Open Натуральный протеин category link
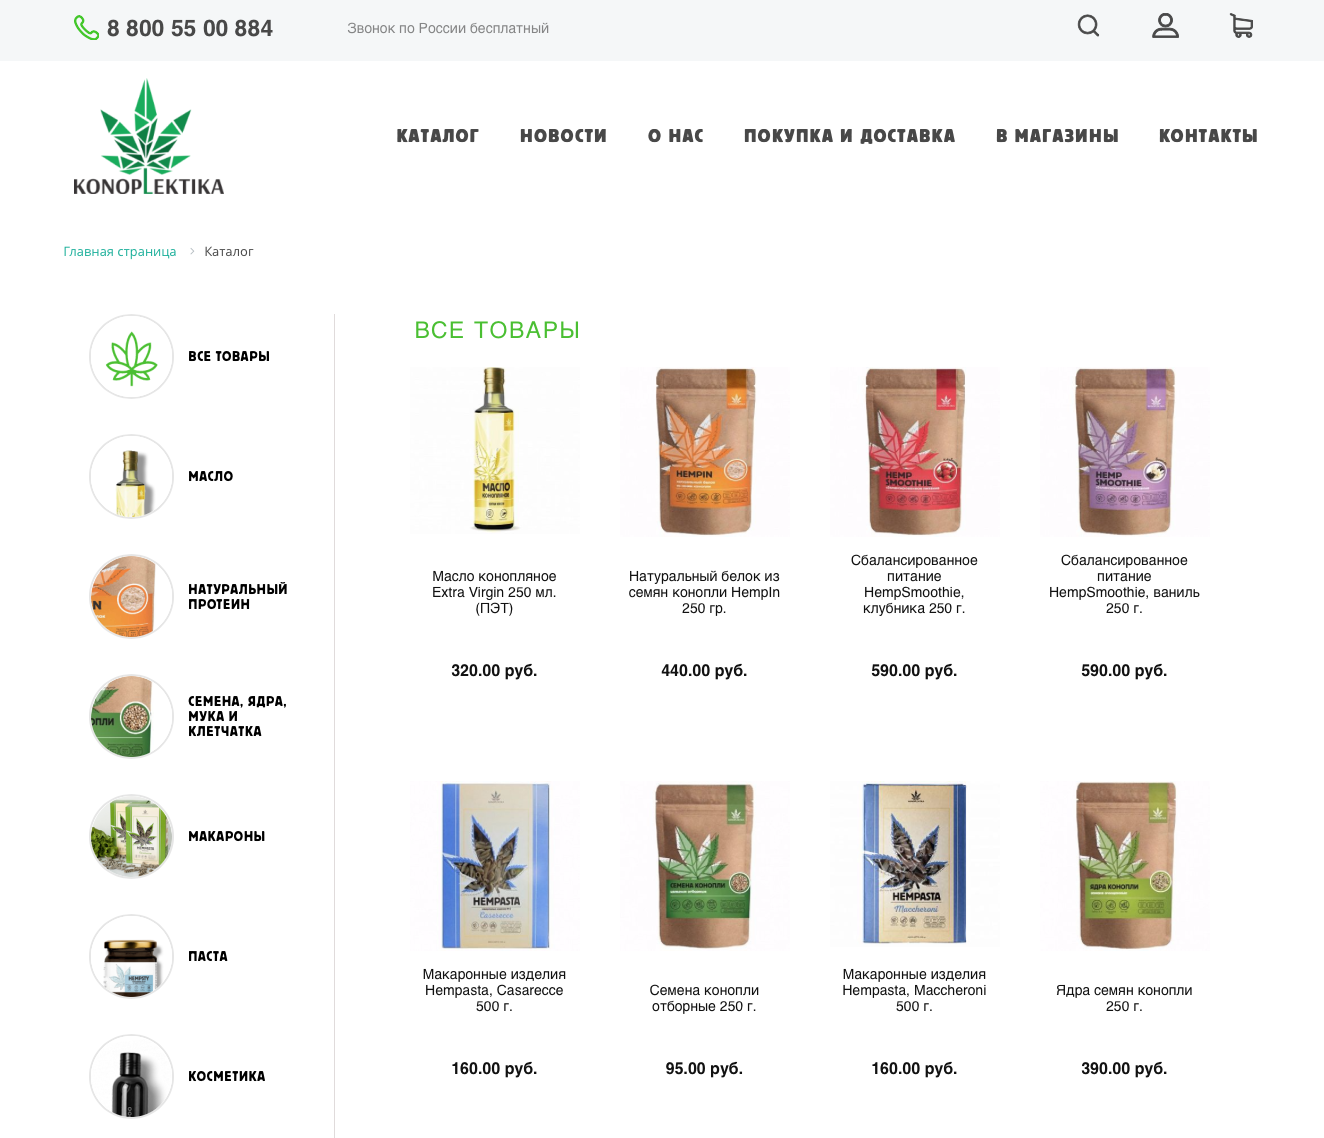The image size is (1324, 1138). coord(238,597)
